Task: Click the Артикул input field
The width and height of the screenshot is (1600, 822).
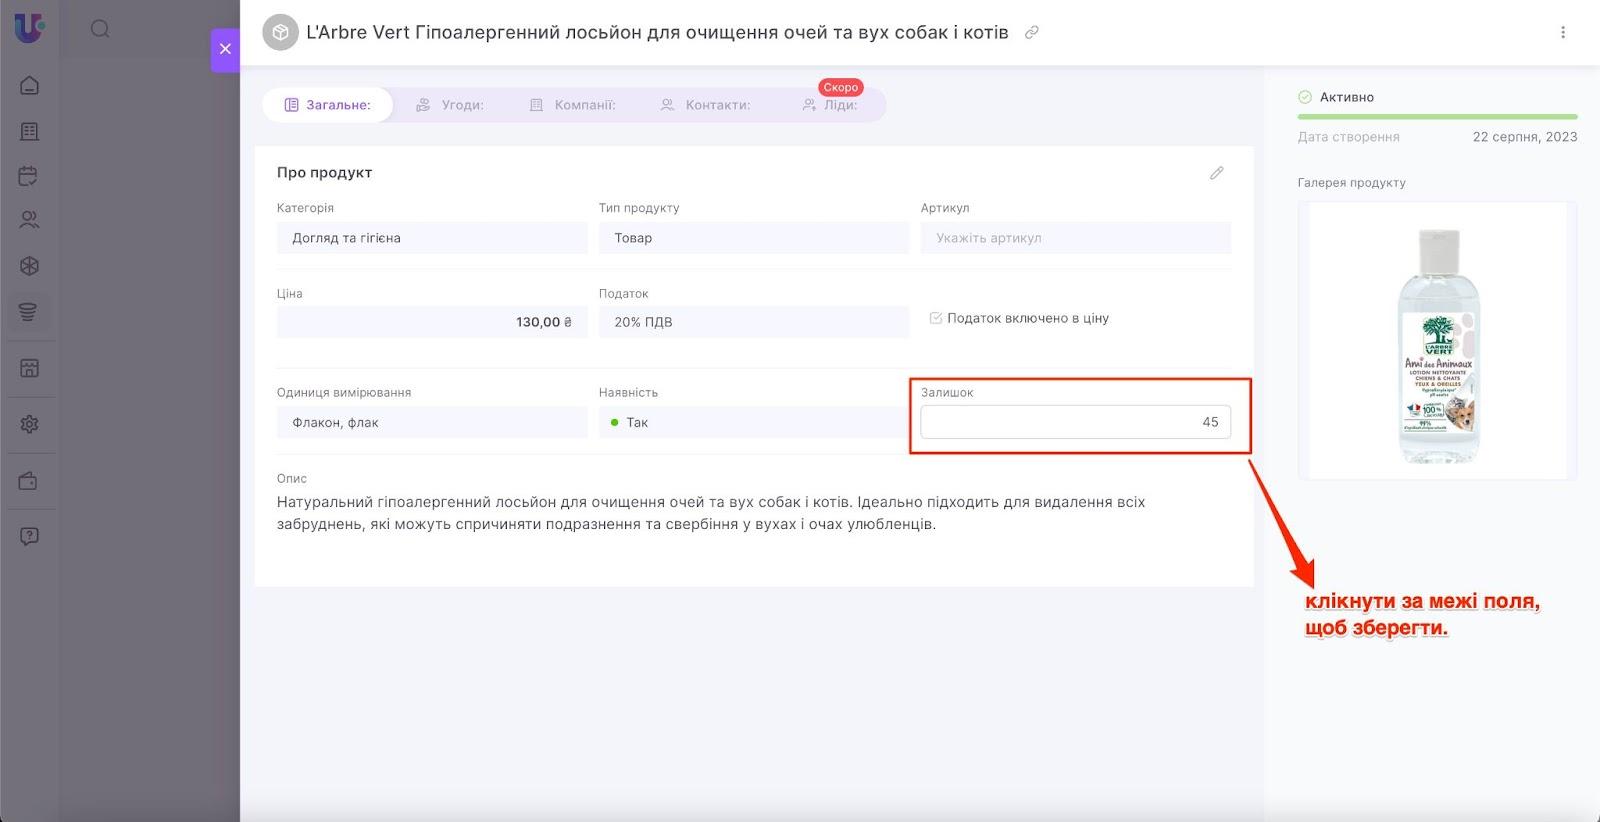Action: click(x=1076, y=238)
